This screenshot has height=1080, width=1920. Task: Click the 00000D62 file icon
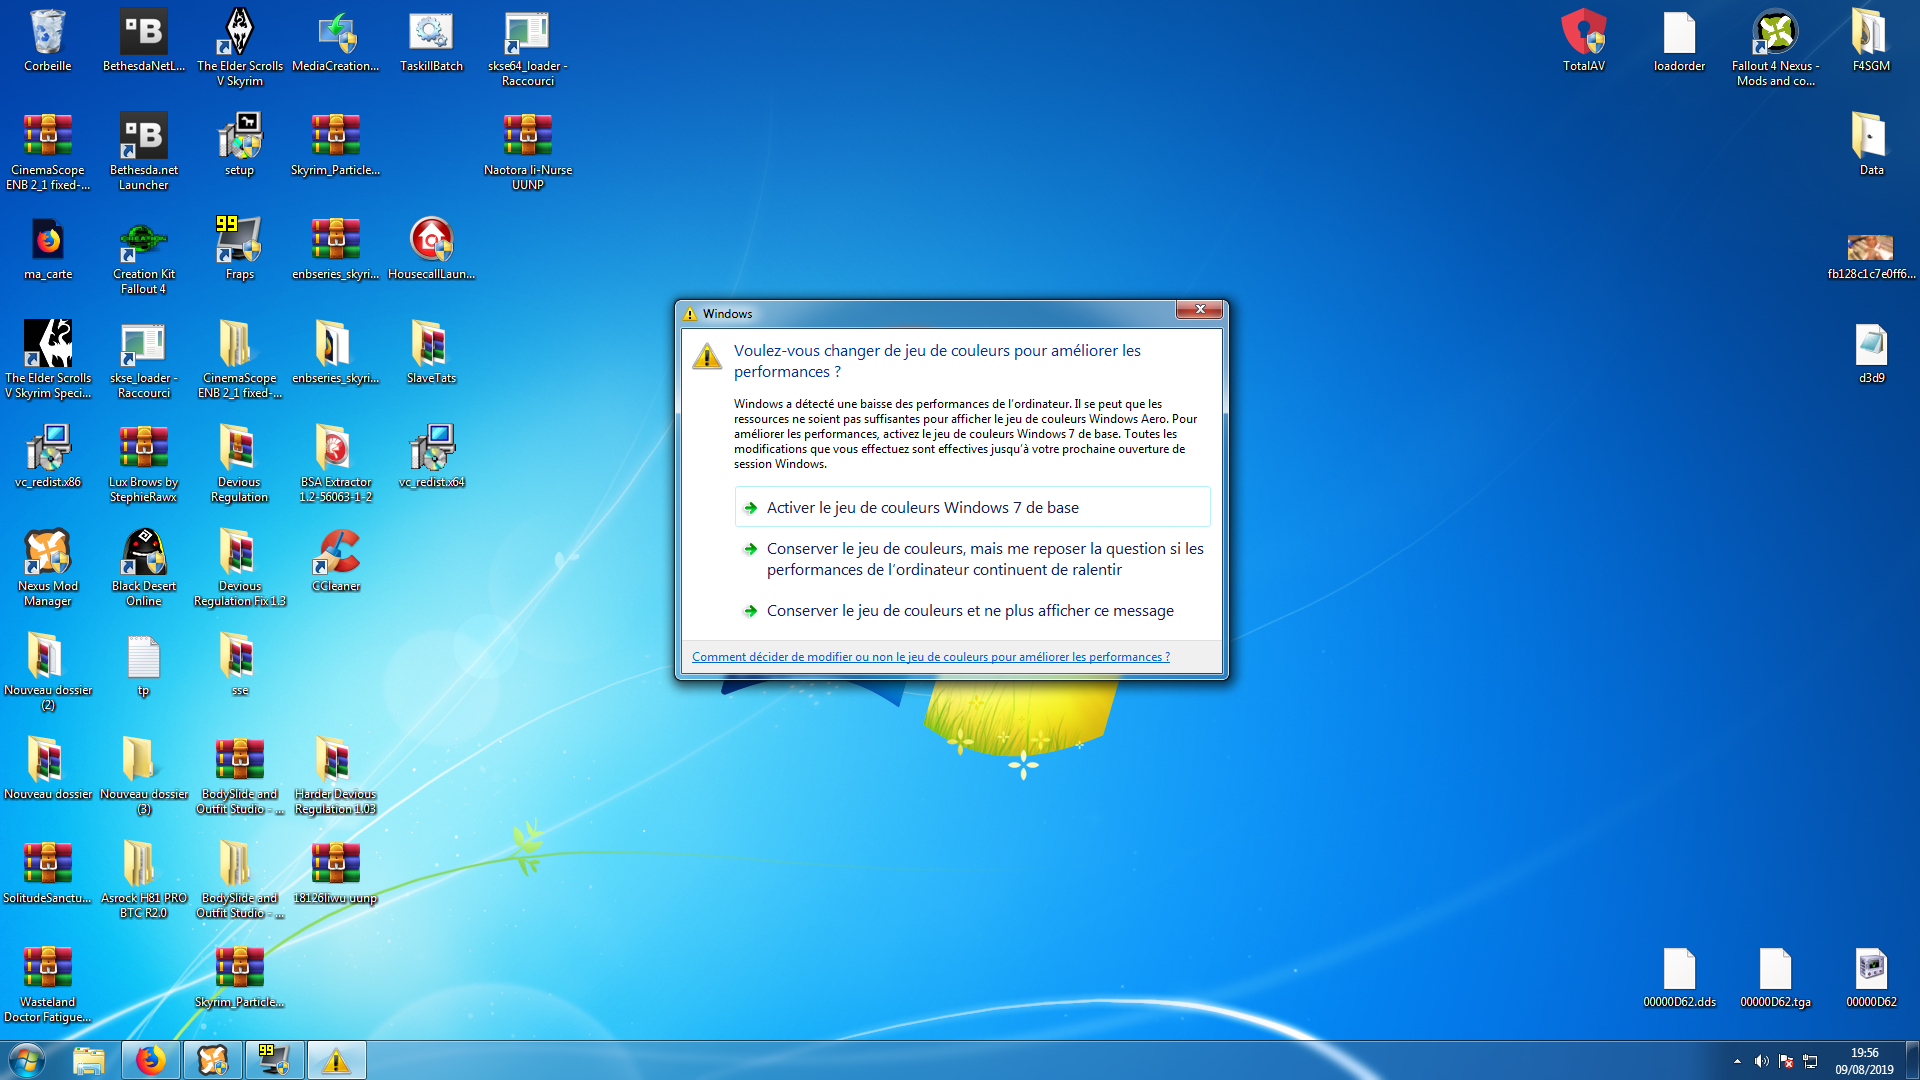point(1871,976)
